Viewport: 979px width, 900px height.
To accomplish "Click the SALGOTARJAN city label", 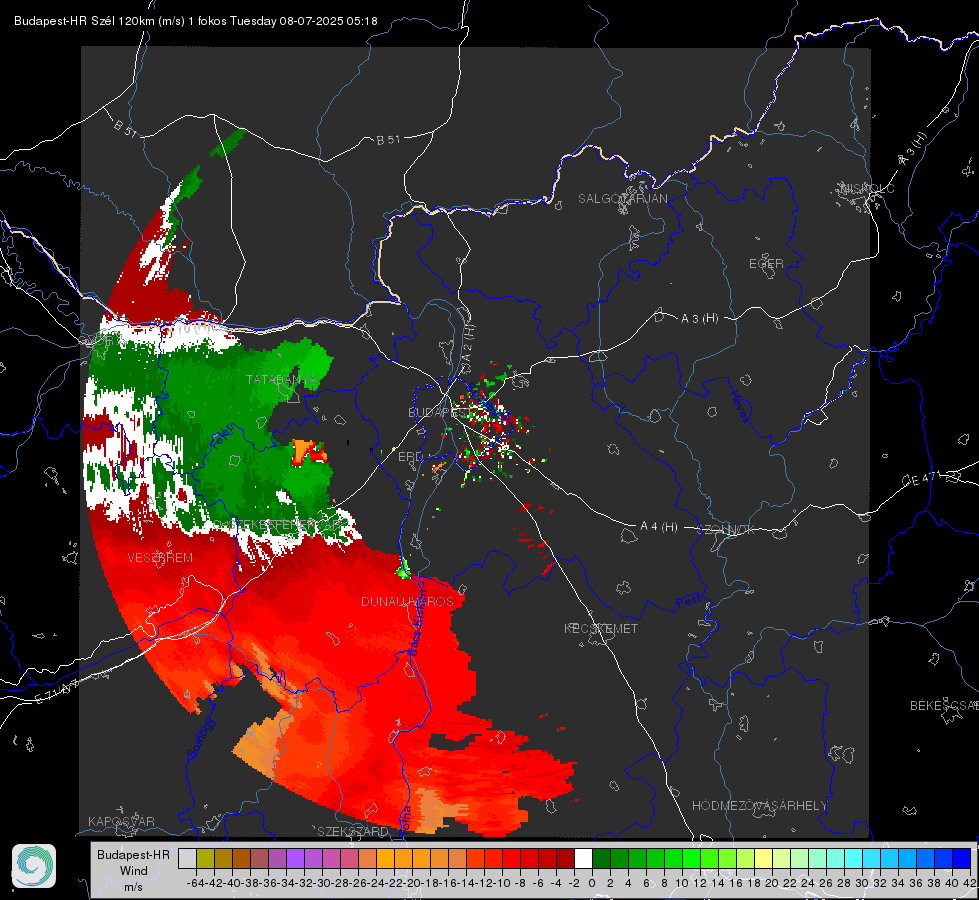I will [x=622, y=199].
